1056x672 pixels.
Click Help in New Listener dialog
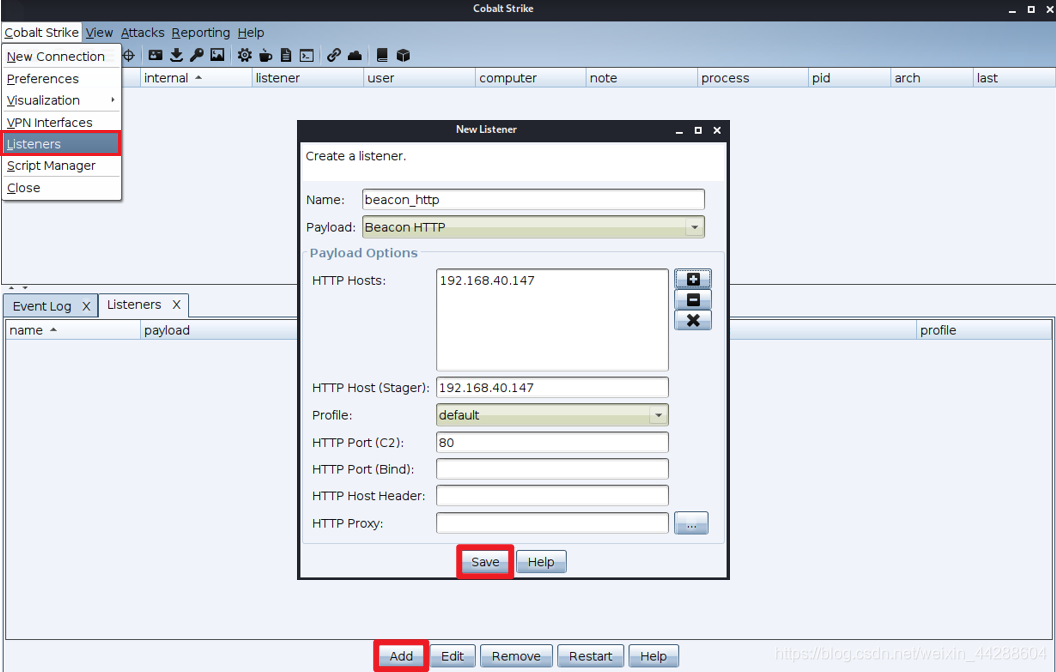pyautogui.click(x=541, y=562)
